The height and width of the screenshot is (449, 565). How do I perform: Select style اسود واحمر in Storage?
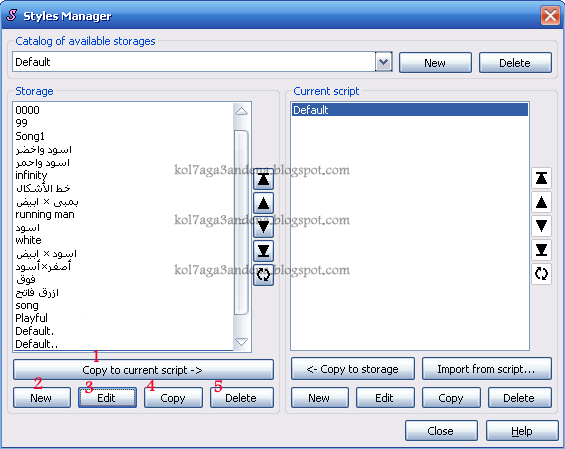click(x=123, y=162)
